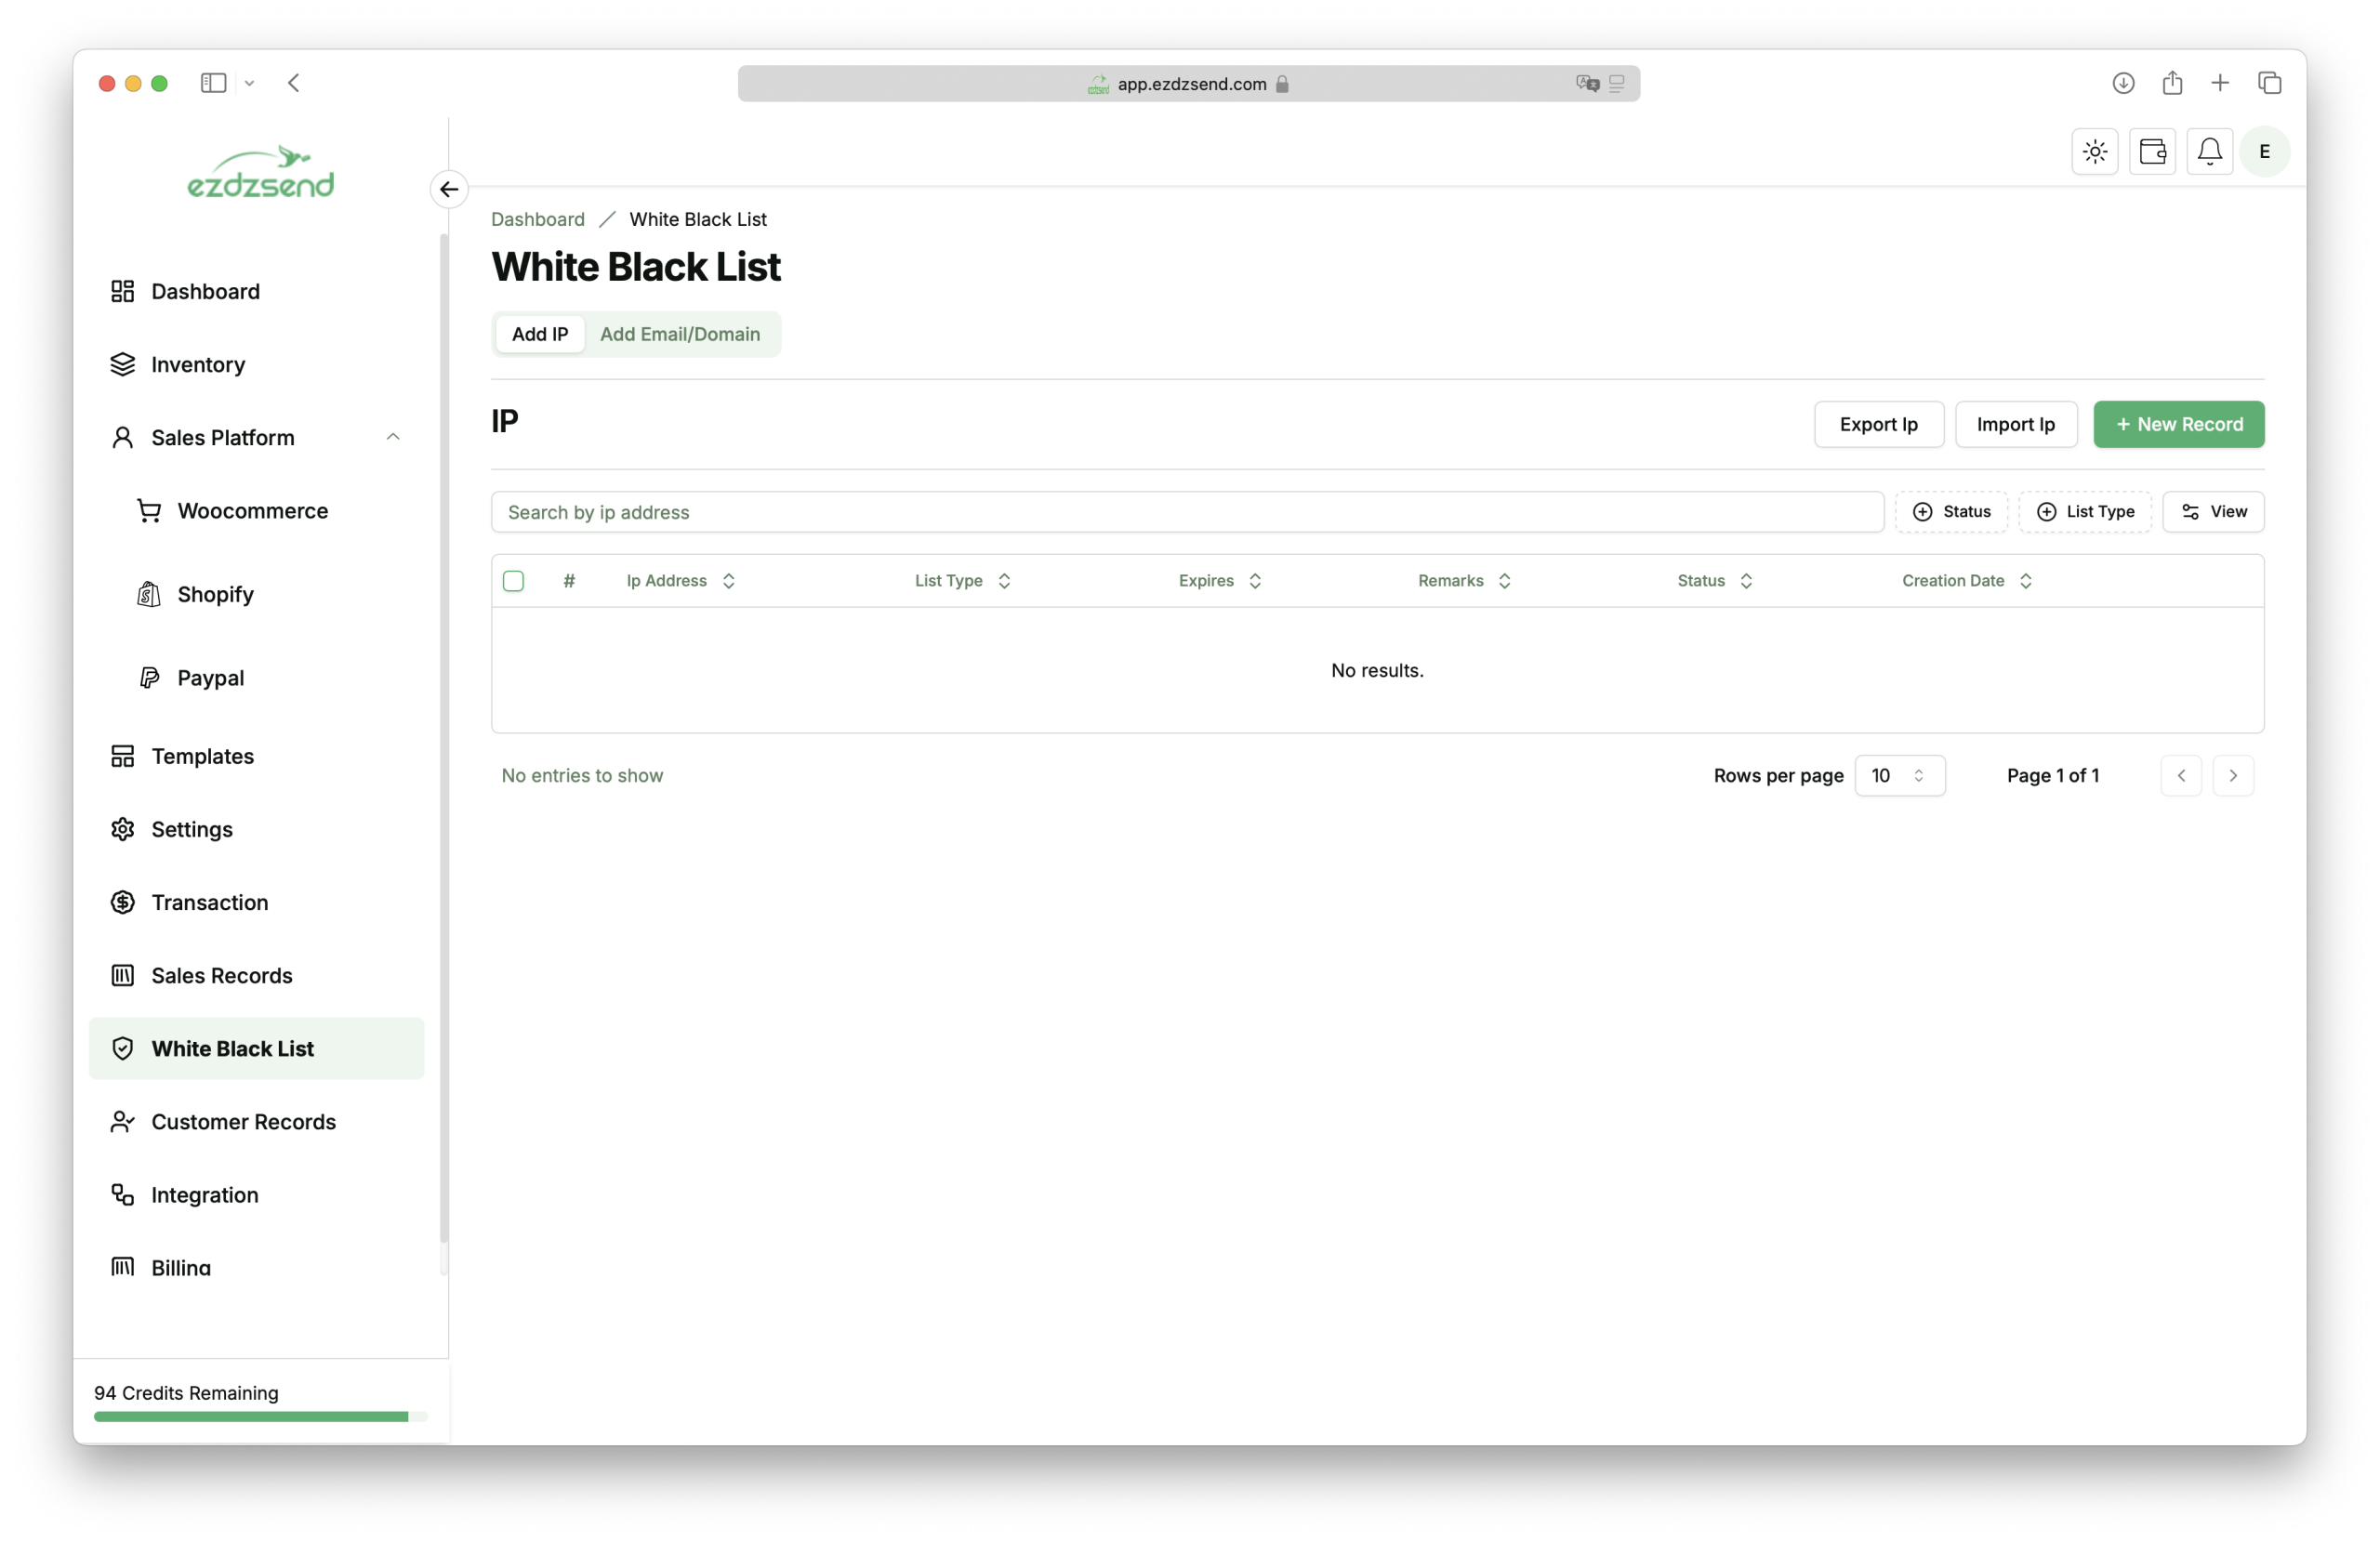Open the List Type filter
The image size is (2380, 1542).
2085,511
